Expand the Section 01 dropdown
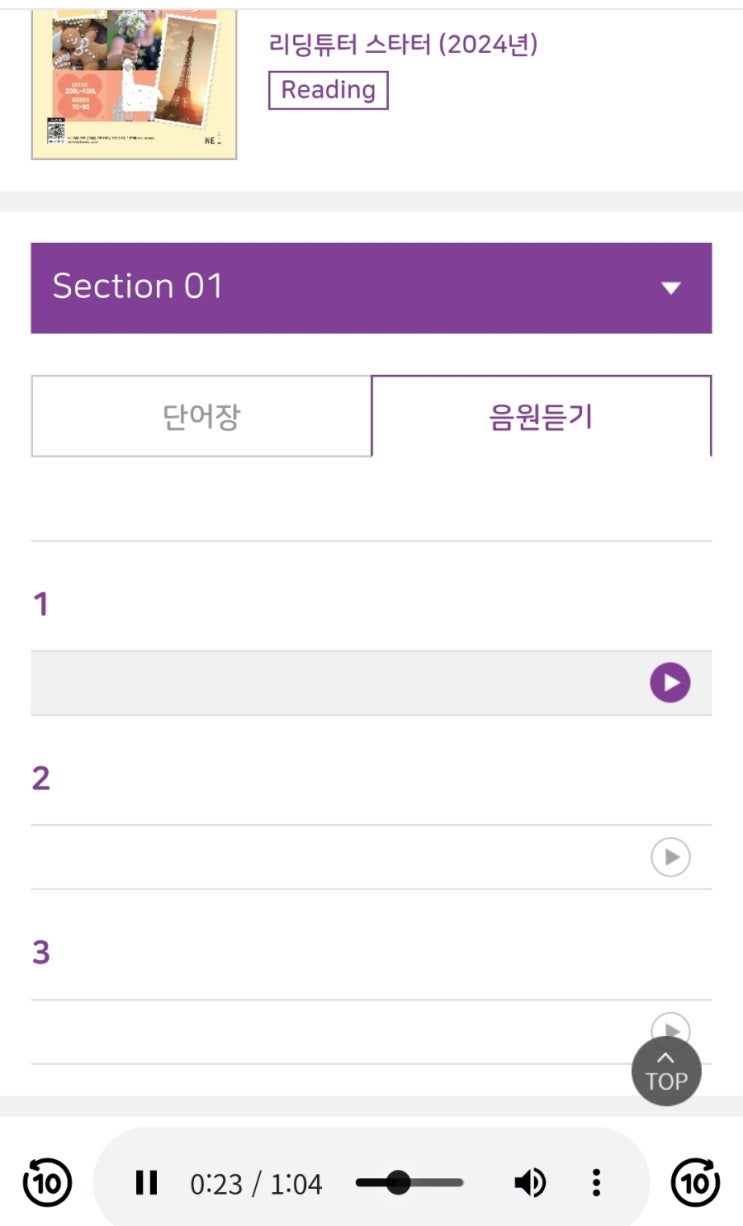The image size is (743, 1226). [371, 288]
